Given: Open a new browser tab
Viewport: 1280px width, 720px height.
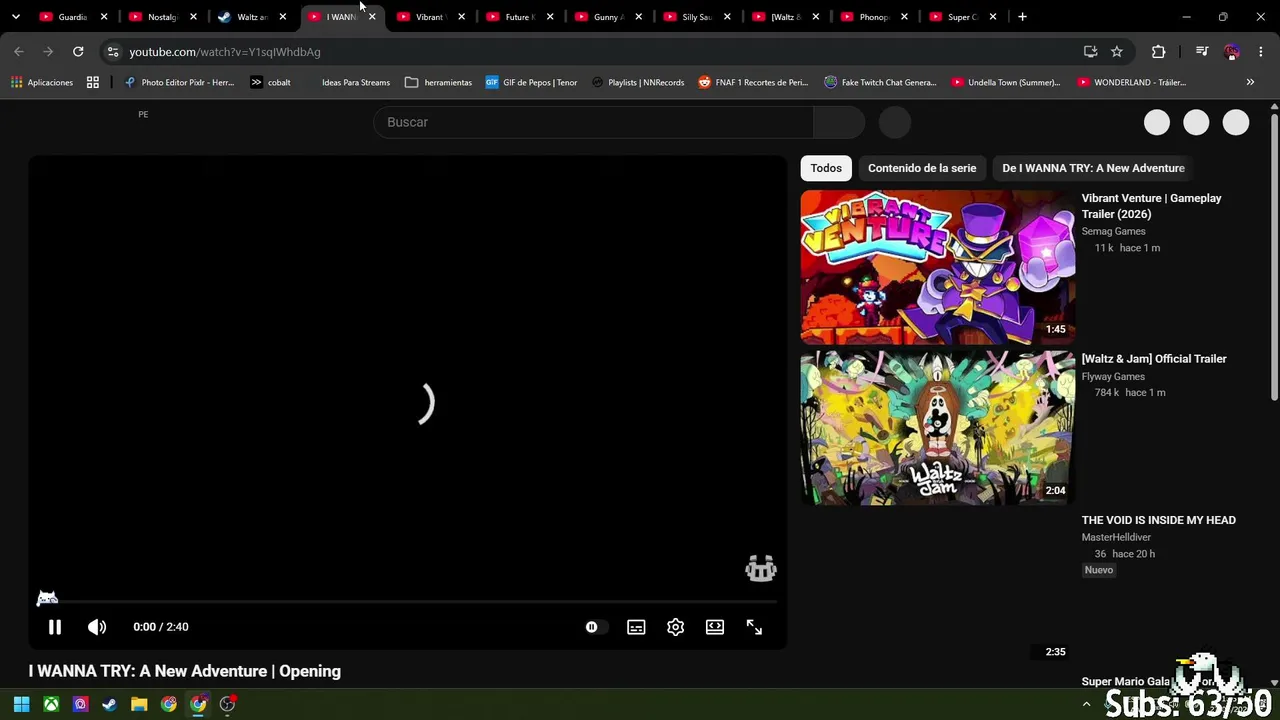Looking at the screenshot, I should point(1022,17).
